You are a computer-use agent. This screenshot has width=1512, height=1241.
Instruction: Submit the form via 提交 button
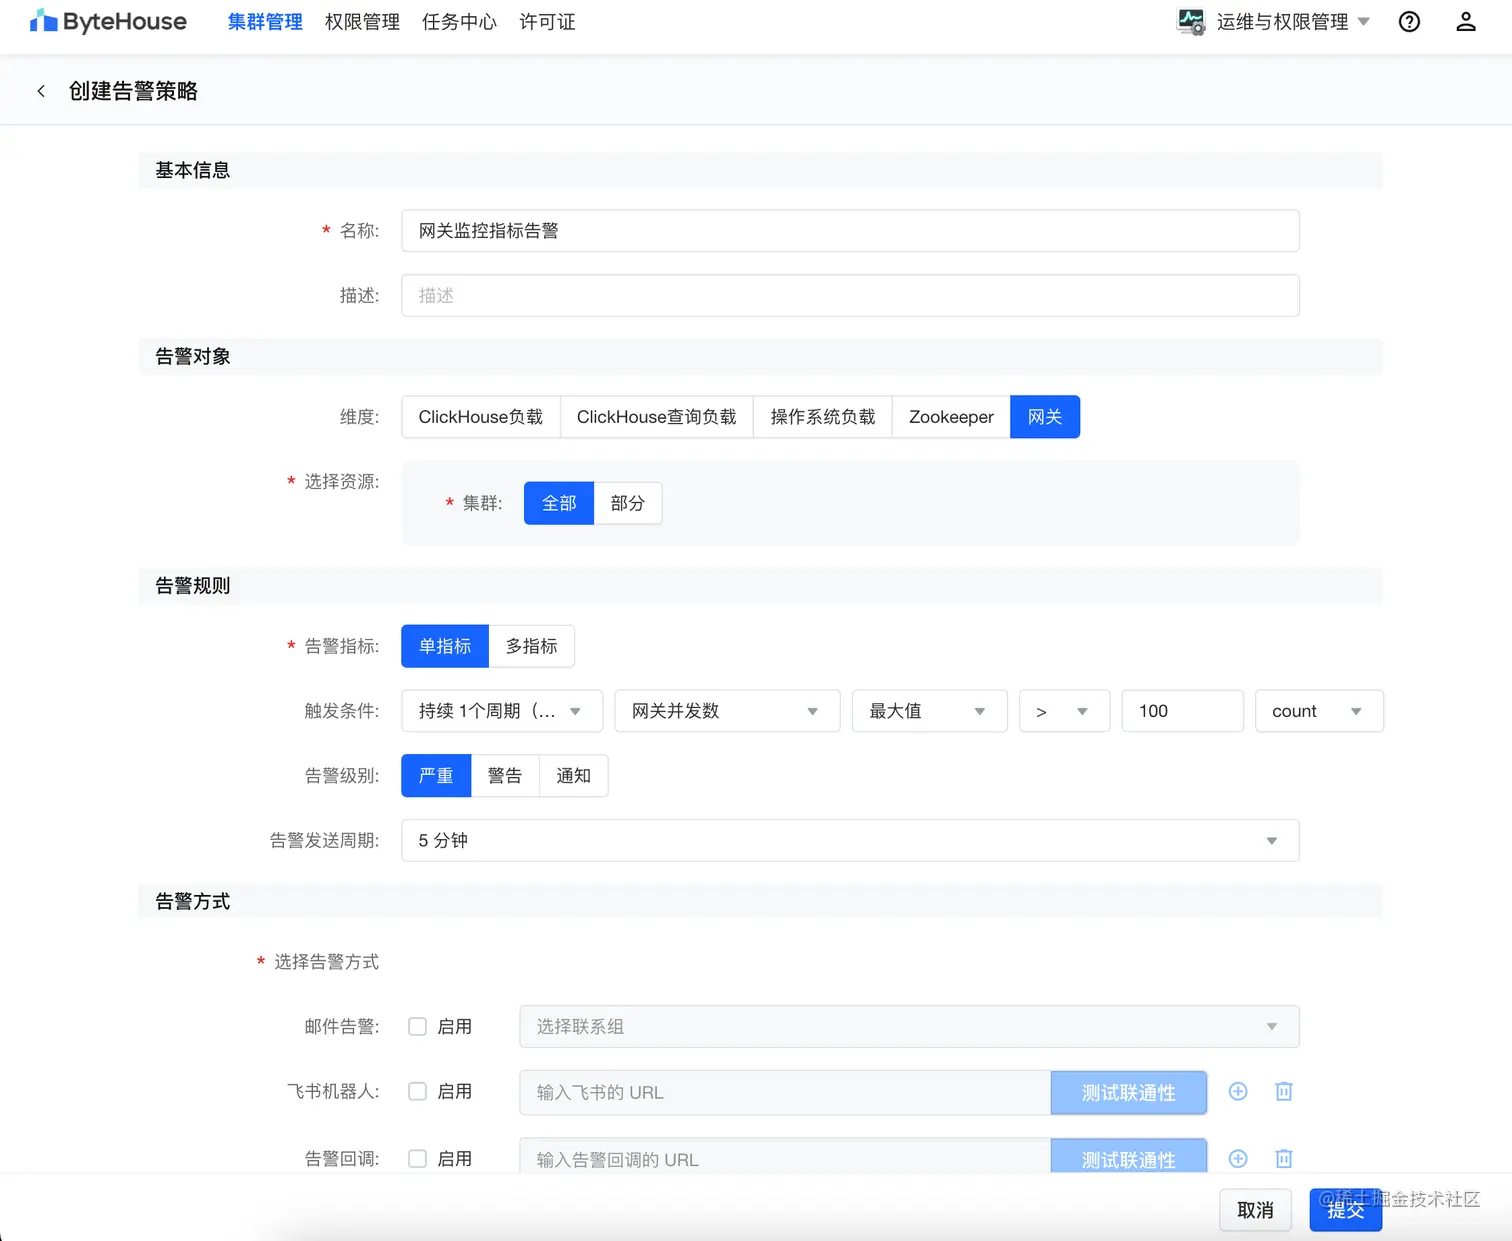(x=1345, y=1210)
